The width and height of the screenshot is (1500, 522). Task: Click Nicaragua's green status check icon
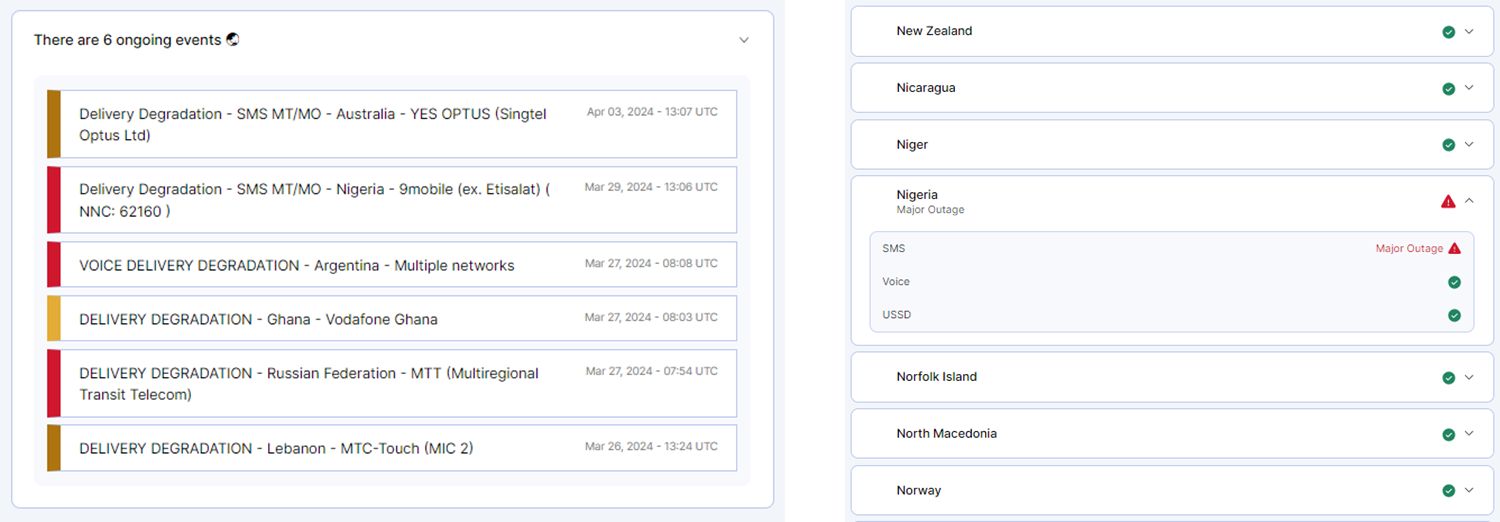click(x=1448, y=89)
